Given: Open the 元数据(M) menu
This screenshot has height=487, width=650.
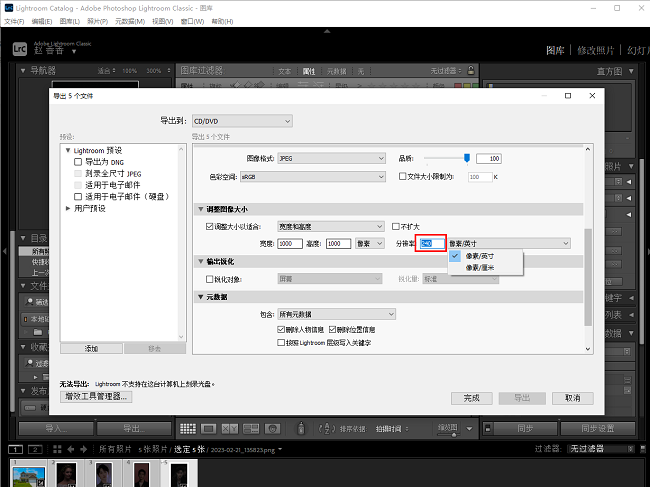Looking at the screenshot, I should [x=131, y=21].
